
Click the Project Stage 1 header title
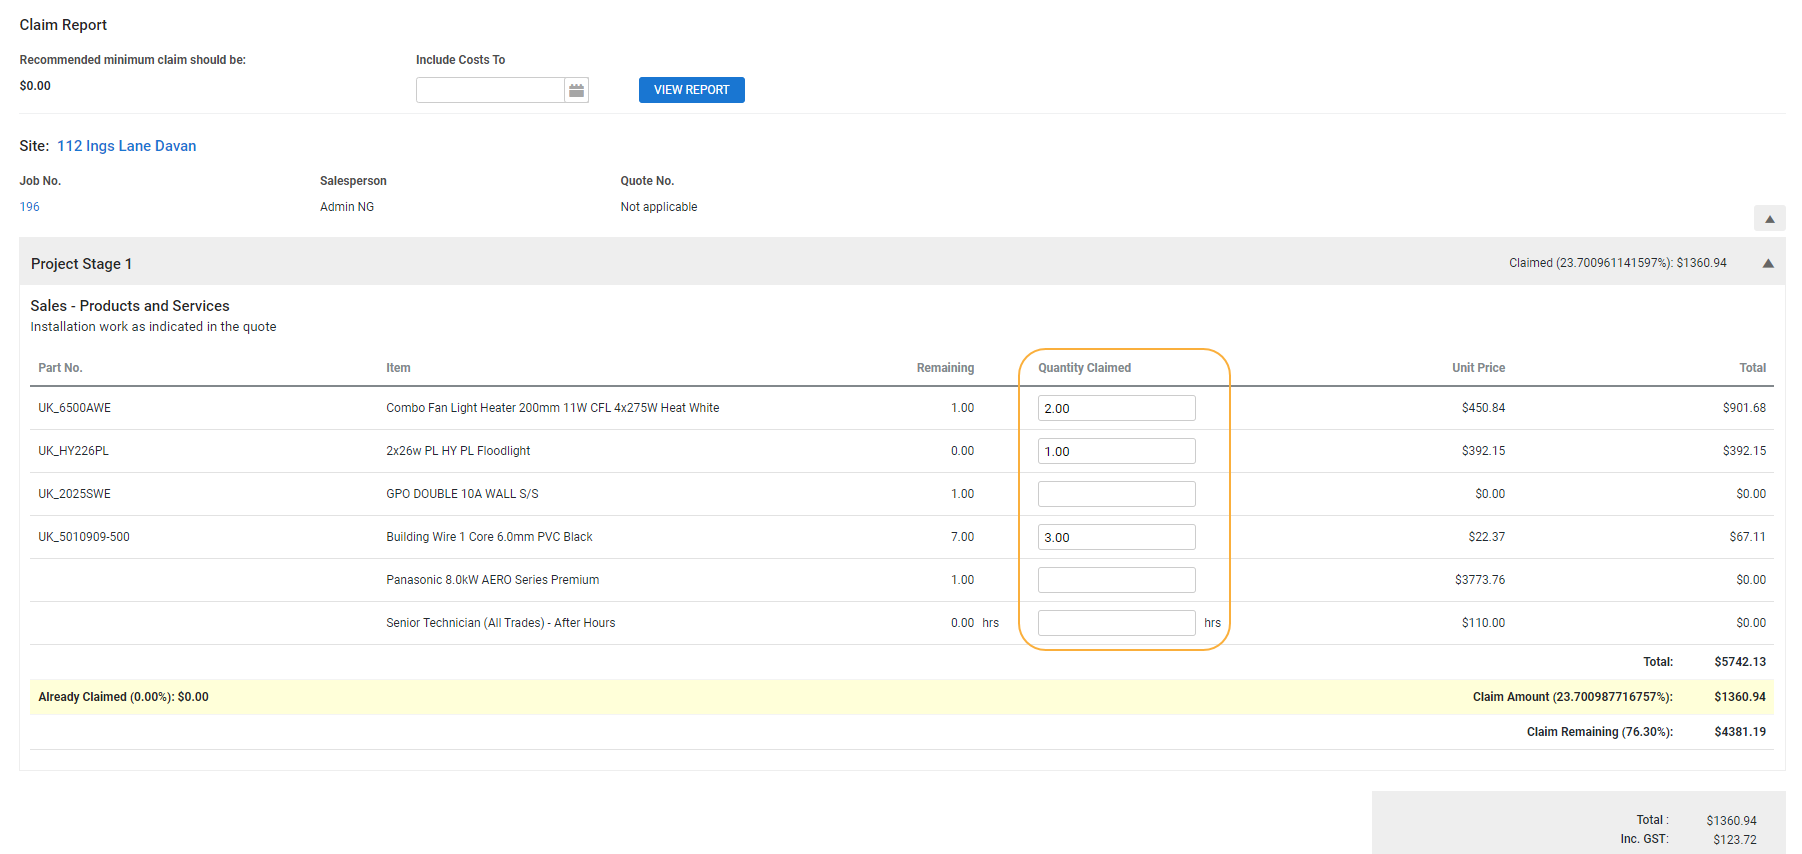(x=81, y=264)
